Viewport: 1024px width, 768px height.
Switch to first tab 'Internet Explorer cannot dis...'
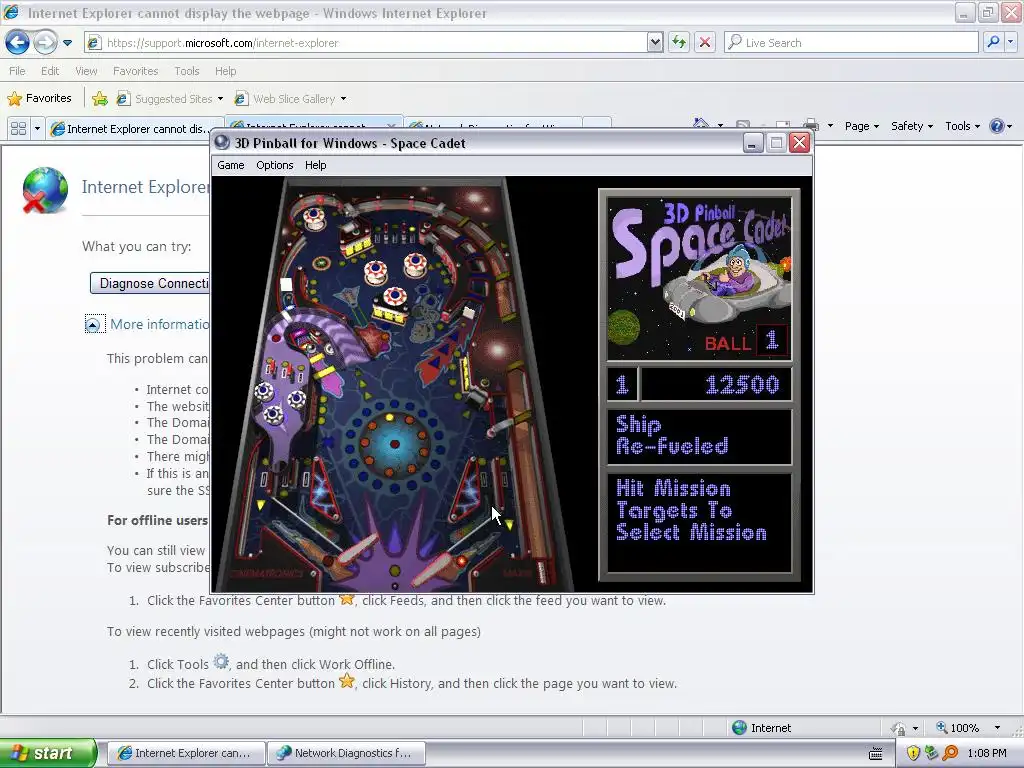tap(136, 129)
